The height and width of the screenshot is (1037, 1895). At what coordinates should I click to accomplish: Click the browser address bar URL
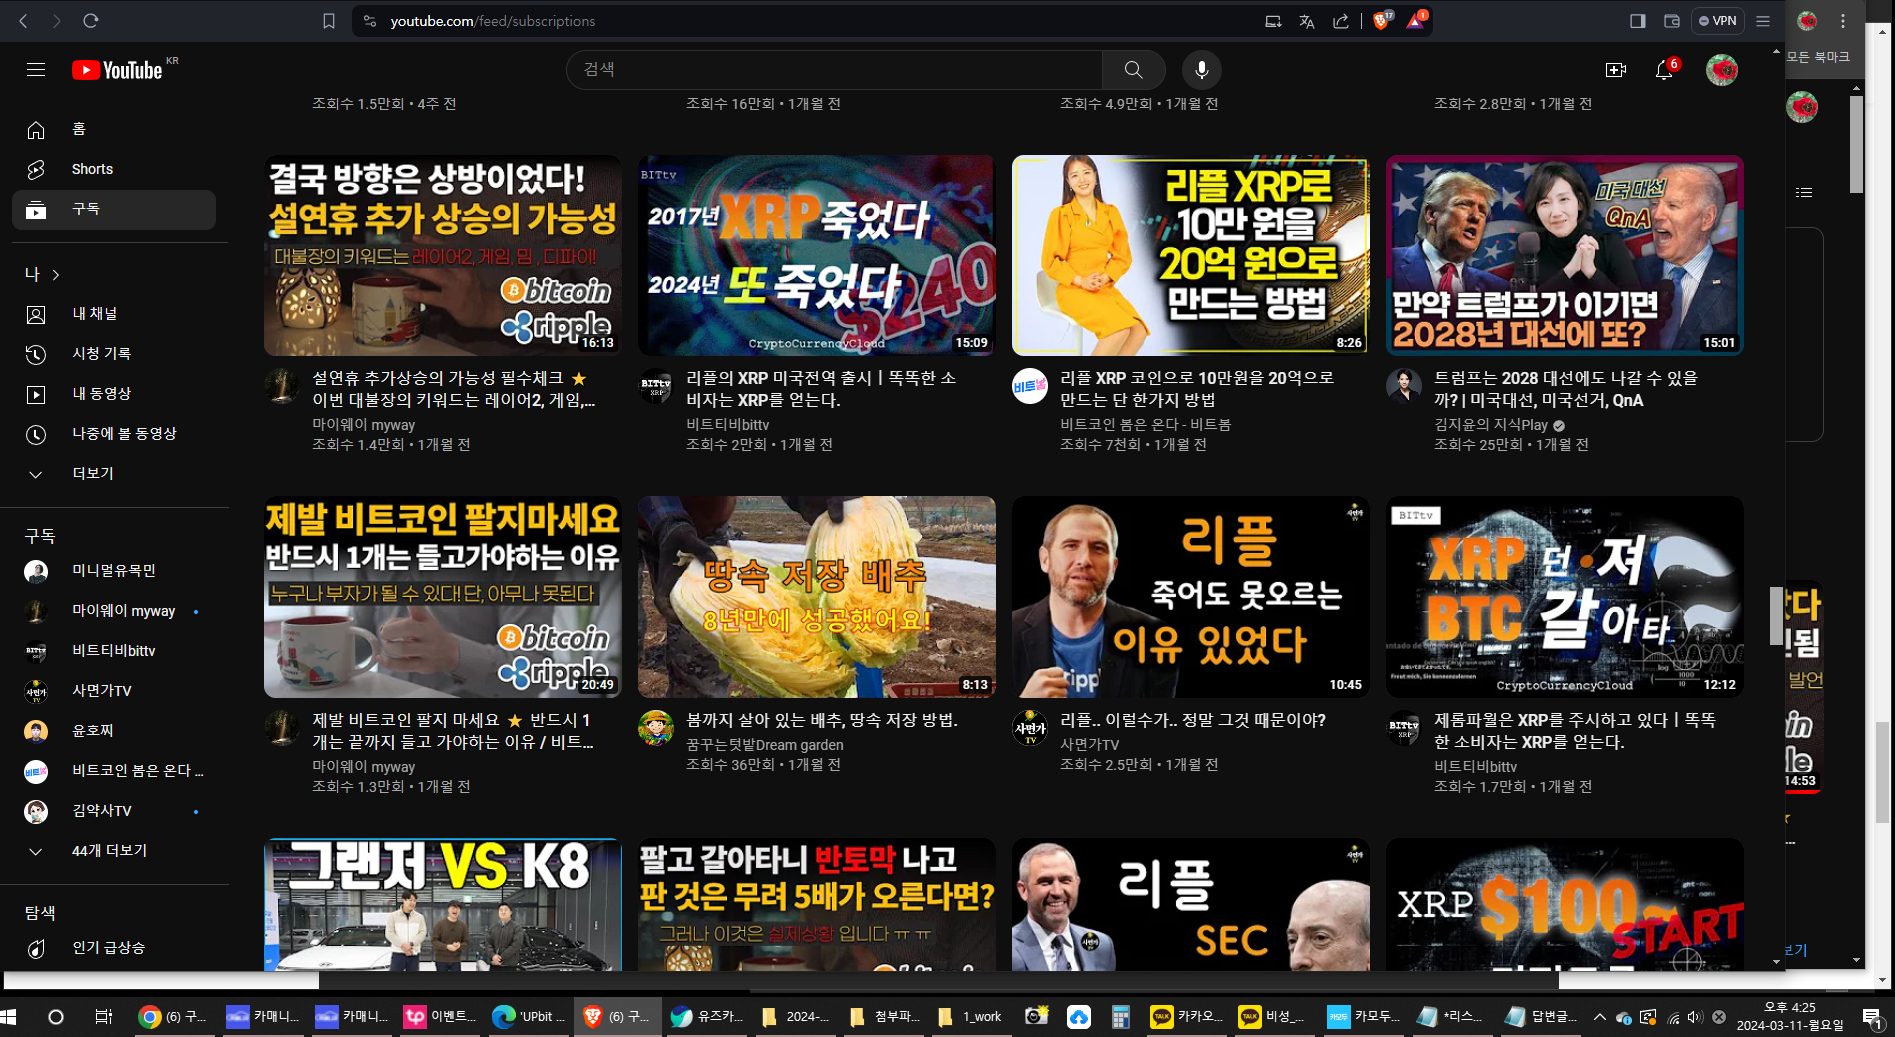(493, 21)
